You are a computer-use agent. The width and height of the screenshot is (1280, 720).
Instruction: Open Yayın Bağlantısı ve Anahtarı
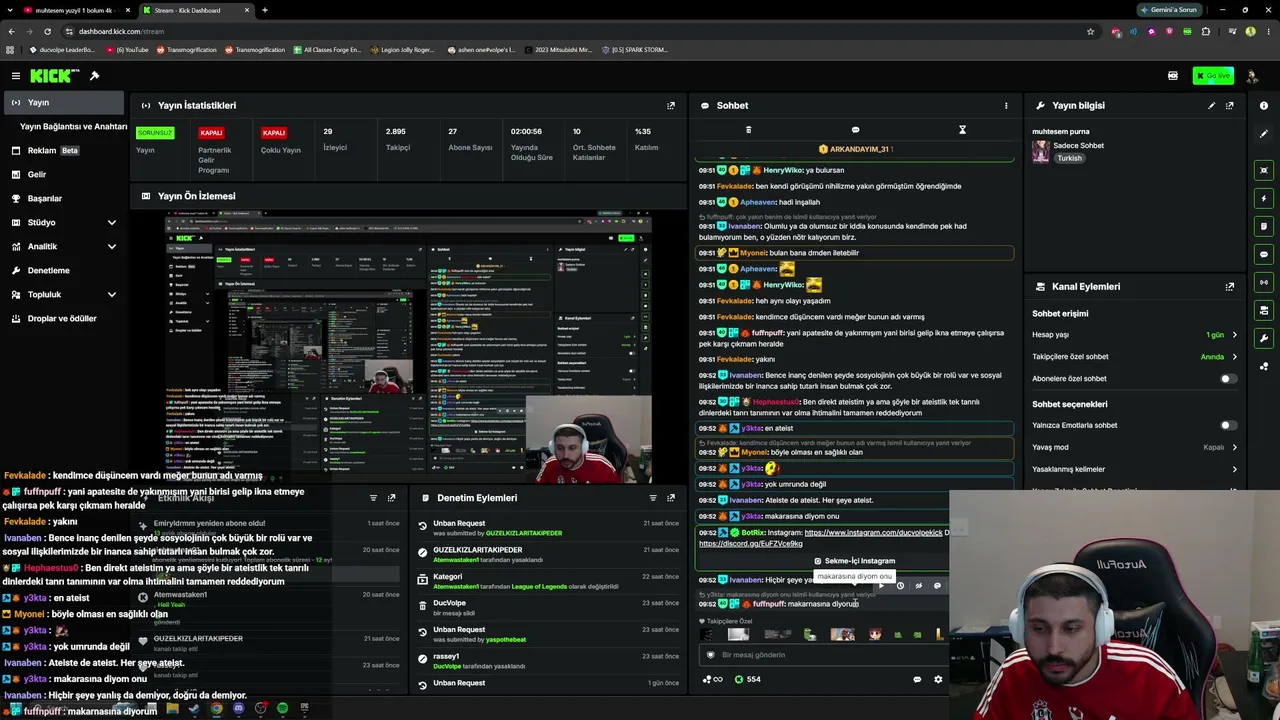tap(73, 127)
